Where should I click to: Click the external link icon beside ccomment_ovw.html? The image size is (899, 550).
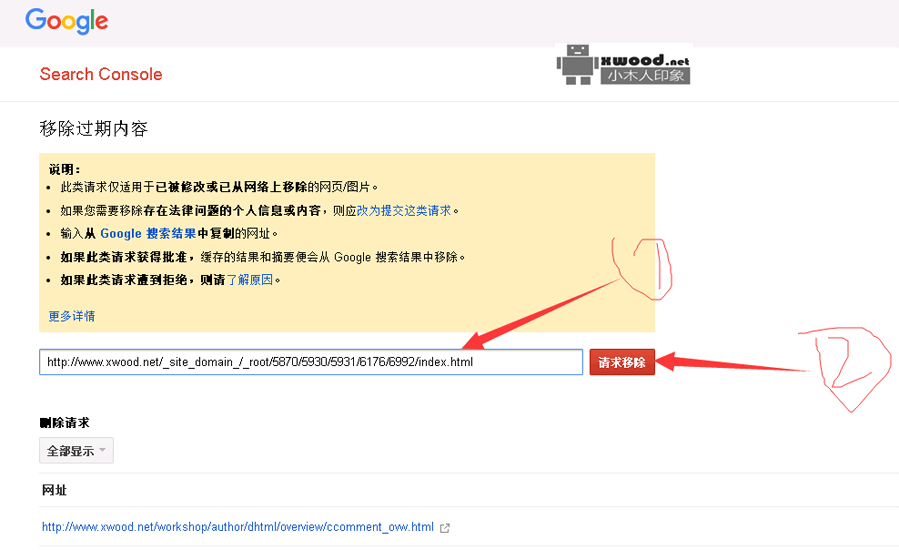tap(445, 528)
